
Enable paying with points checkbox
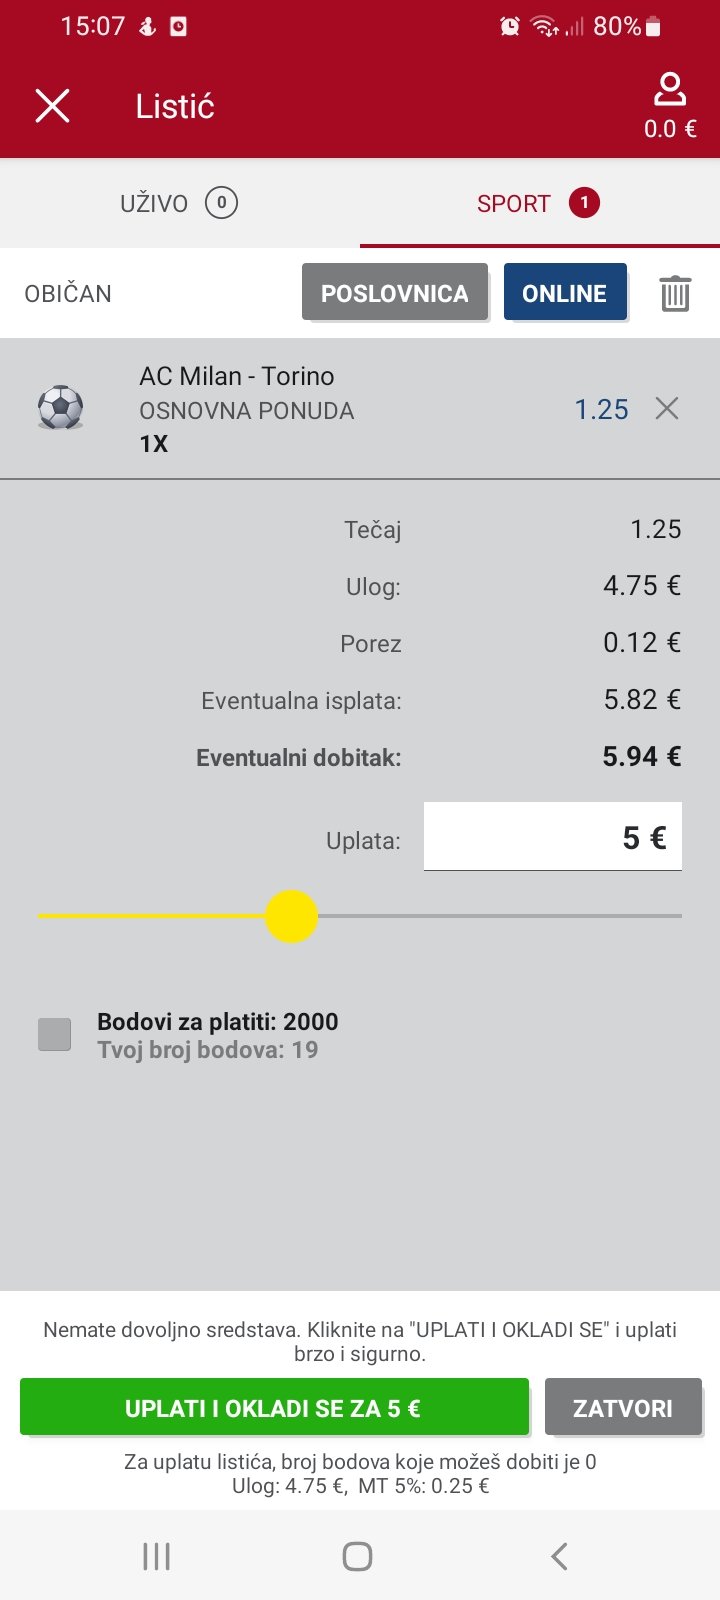coord(54,1034)
